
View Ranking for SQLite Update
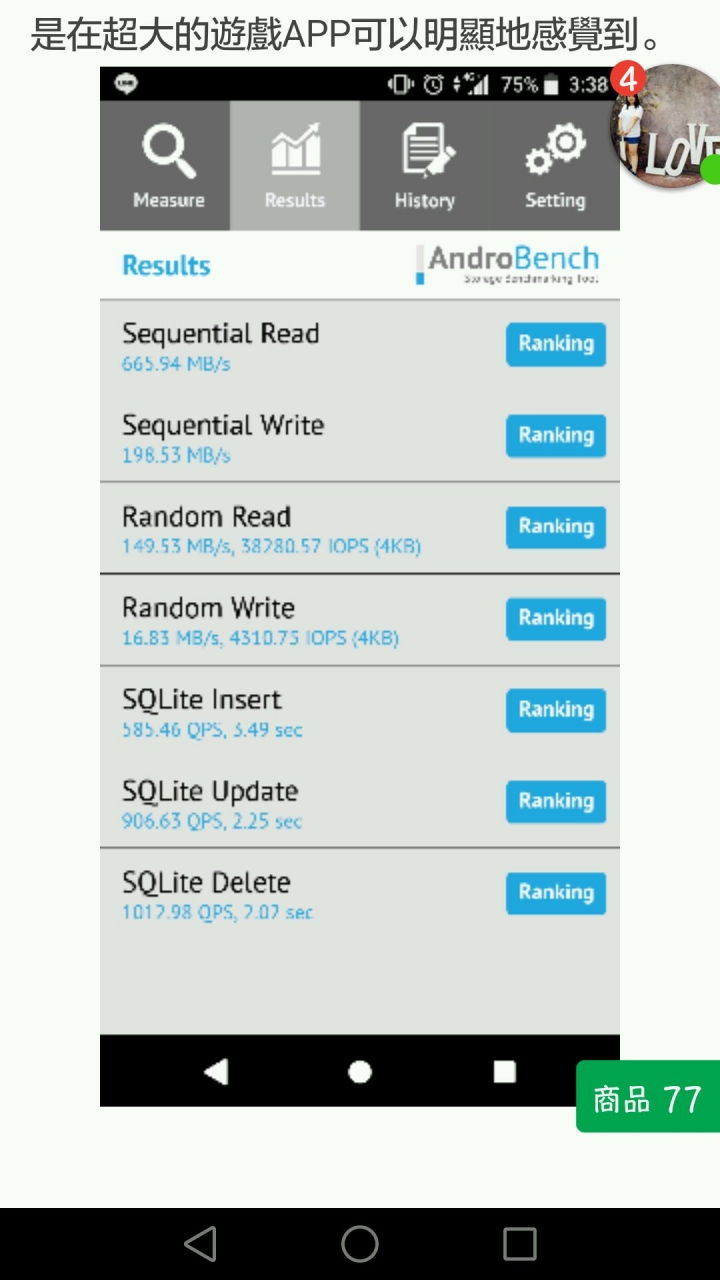pyautogui.click(x=556, y=801)
